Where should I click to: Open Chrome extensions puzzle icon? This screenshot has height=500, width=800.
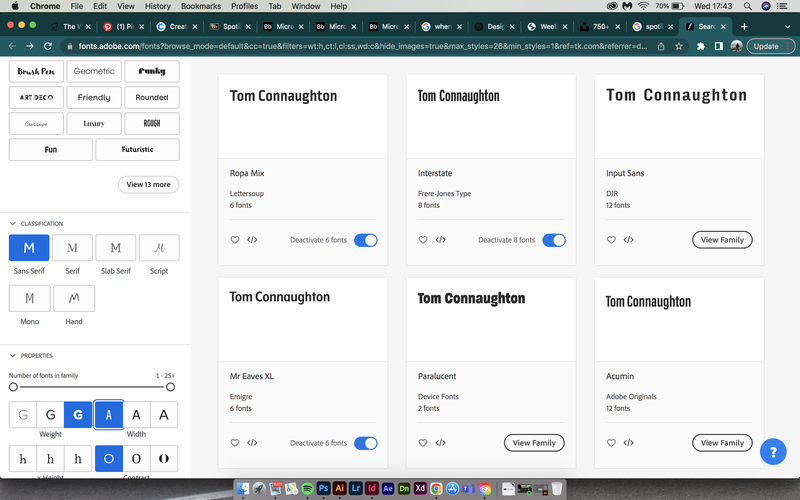tap(701, 46)
